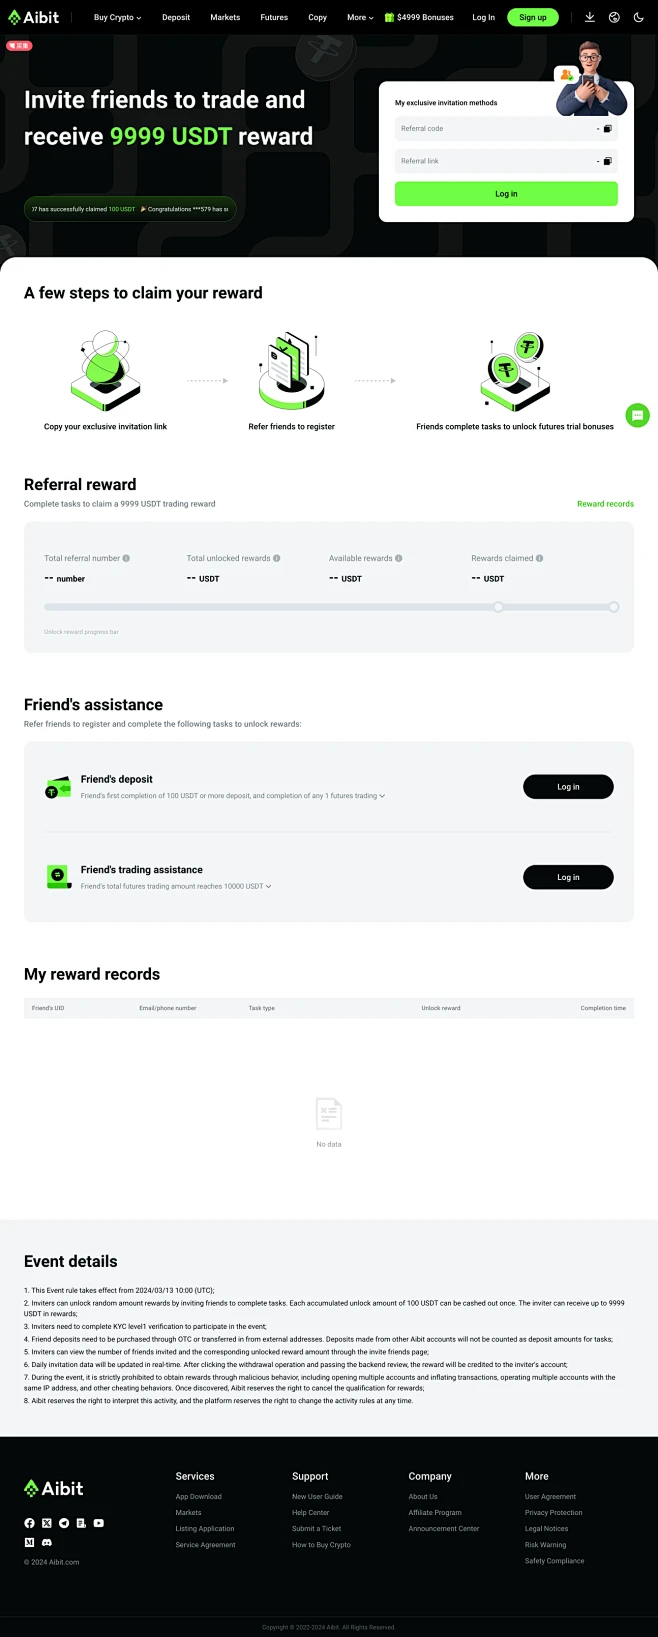Viewport: 658px width, 1637px height.
Task: Click the green Sign up button
Action: point(532,17)
